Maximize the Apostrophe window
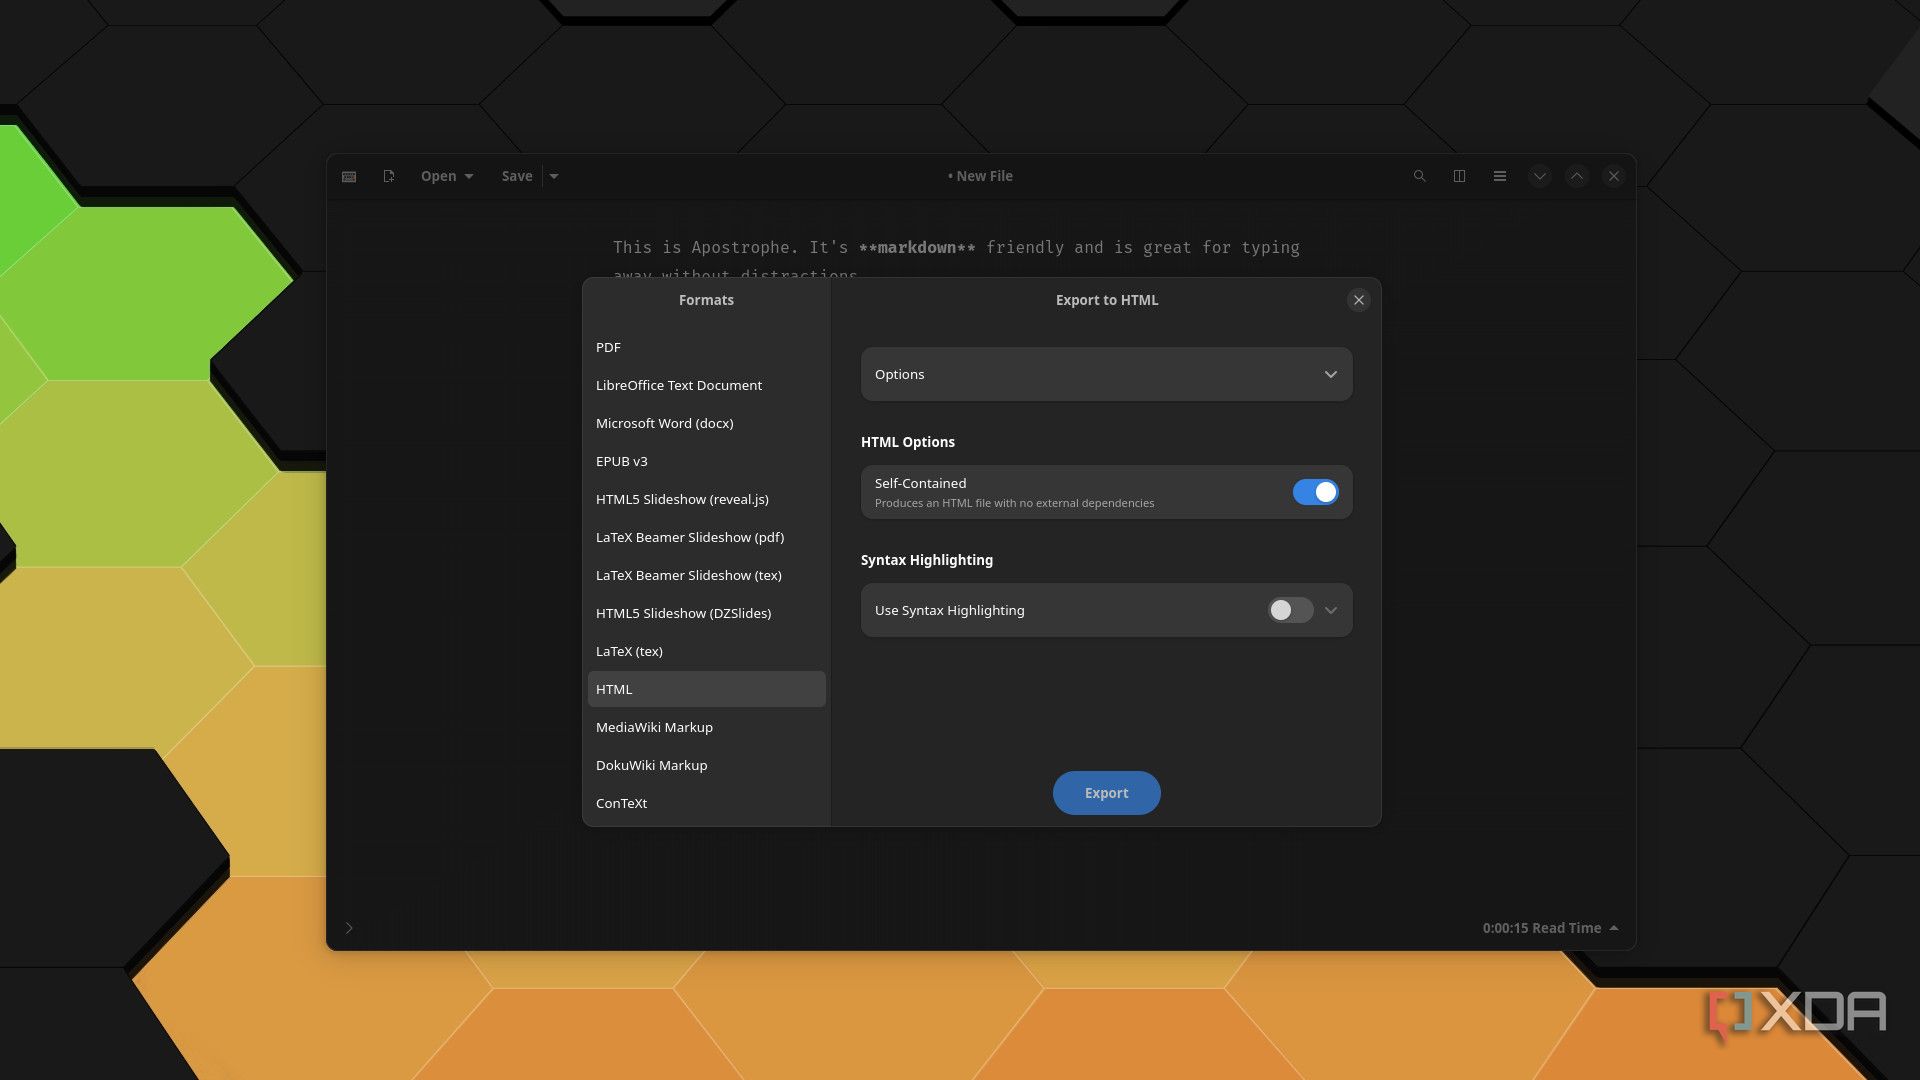The image size is (1920, 1080). pos(1576,176)
